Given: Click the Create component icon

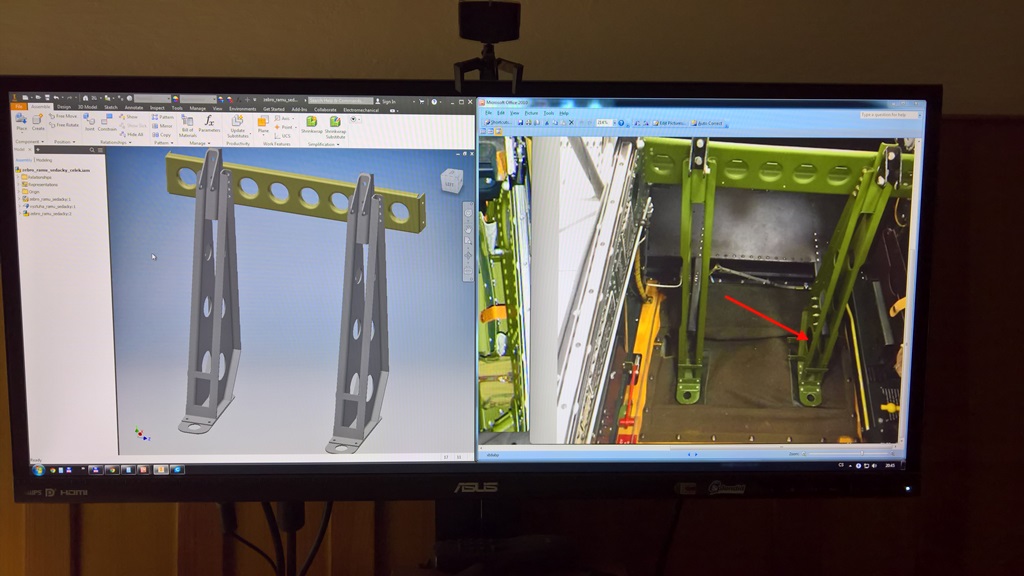Looking at the screenshot, I should click(x=38, y=122).
